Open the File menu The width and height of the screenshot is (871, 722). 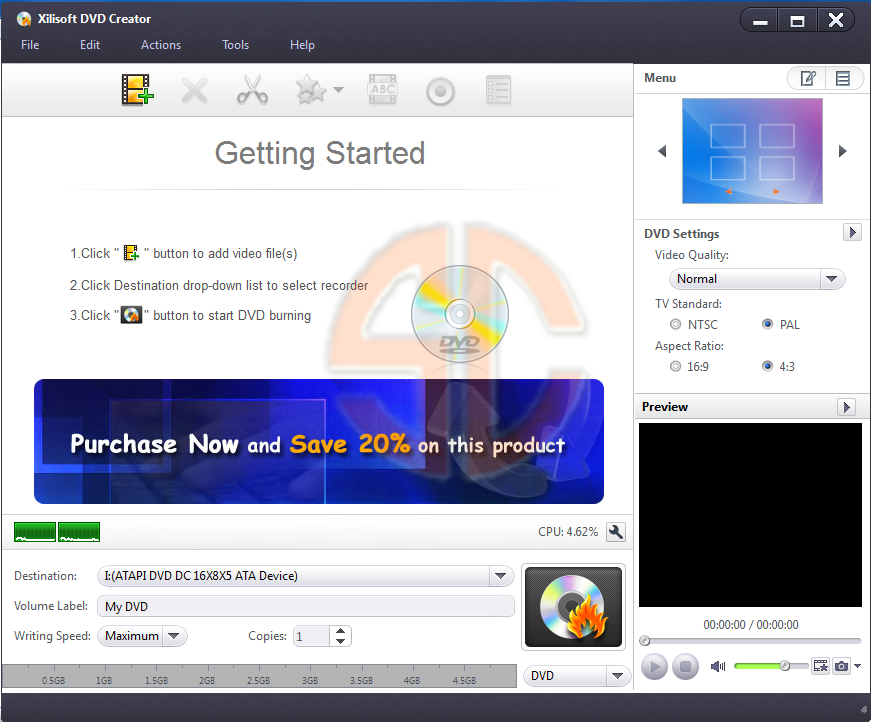click(x=30, y=45)
